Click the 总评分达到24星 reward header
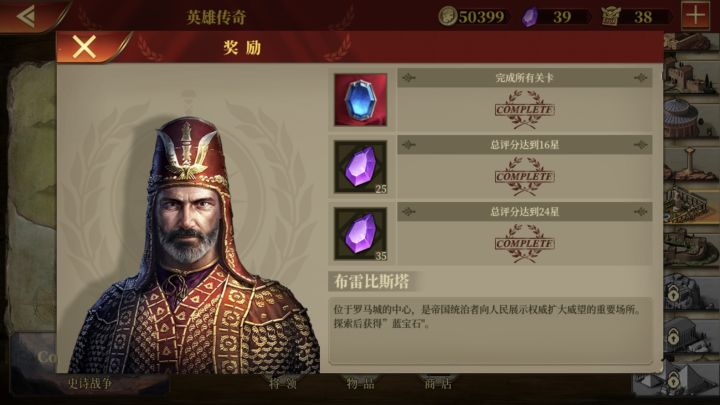The width and height of the screenshot is (720, 405). point(524,212)
